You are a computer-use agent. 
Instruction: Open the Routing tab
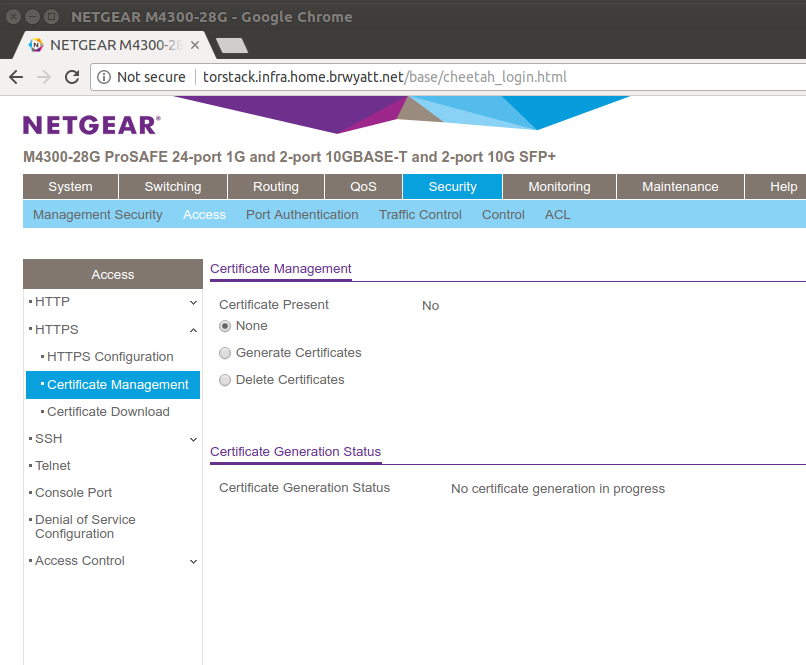pyautogui.click(x=276, y=187)
